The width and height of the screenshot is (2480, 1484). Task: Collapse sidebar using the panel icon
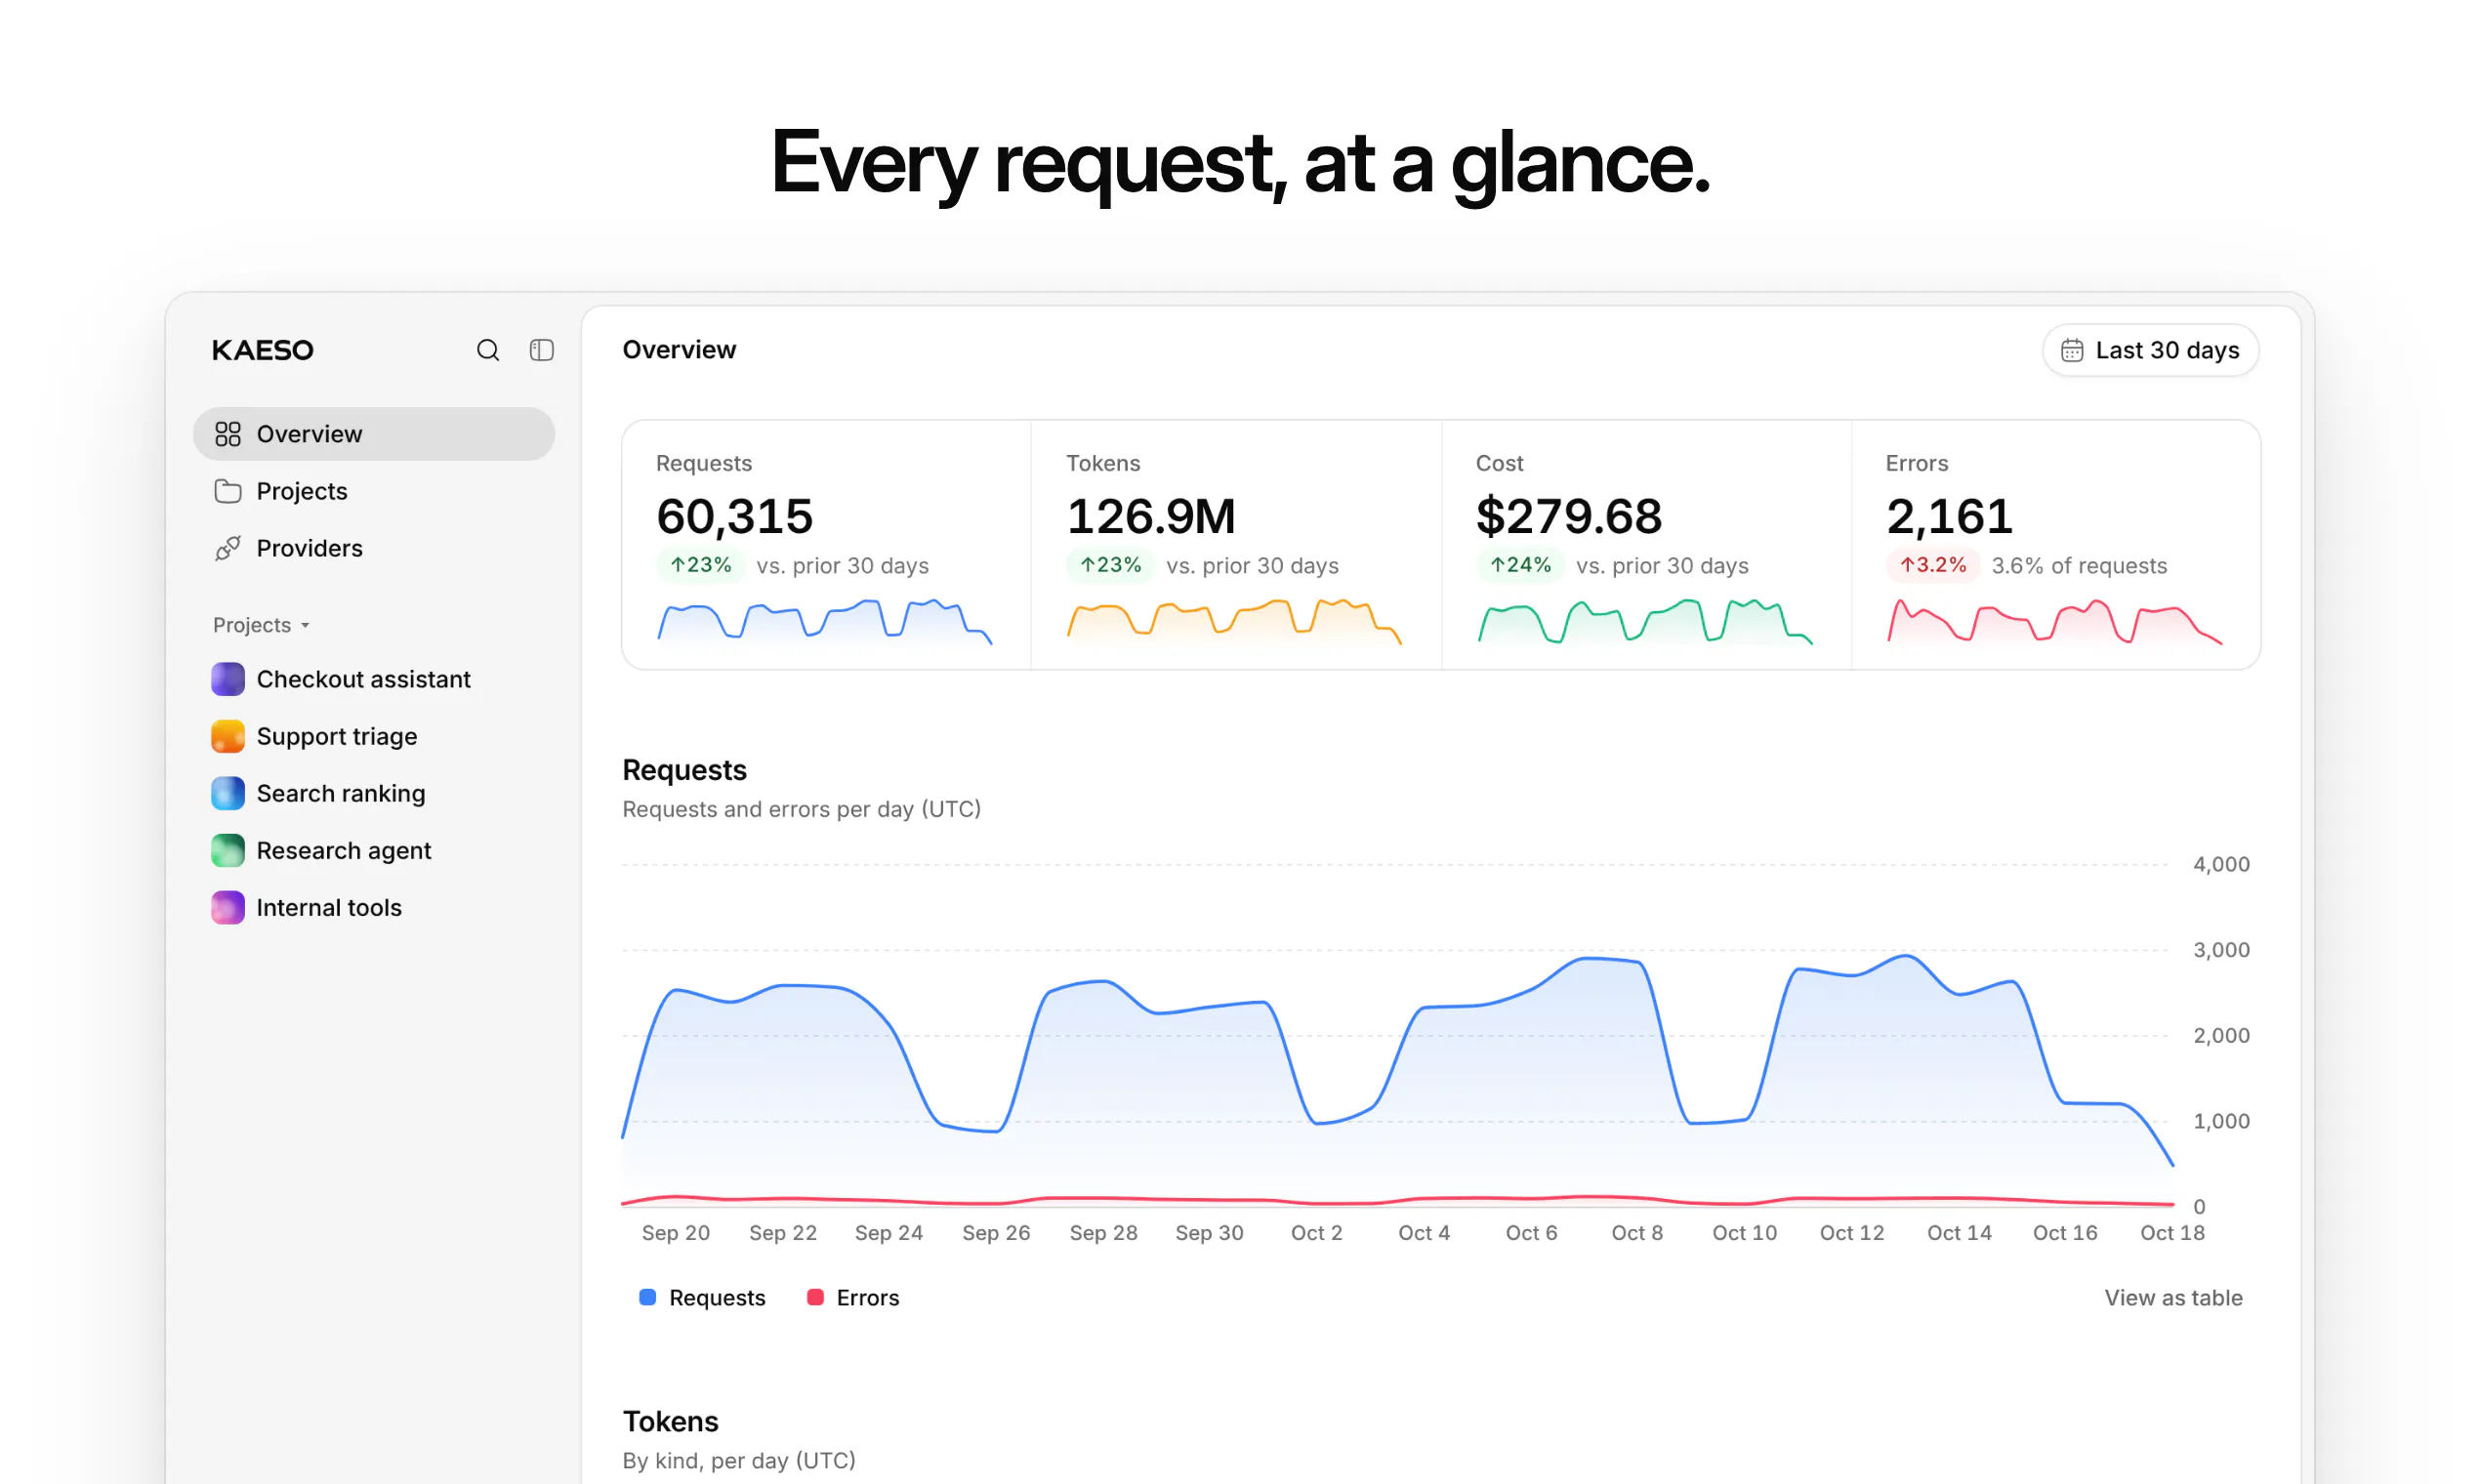[541, 350]
